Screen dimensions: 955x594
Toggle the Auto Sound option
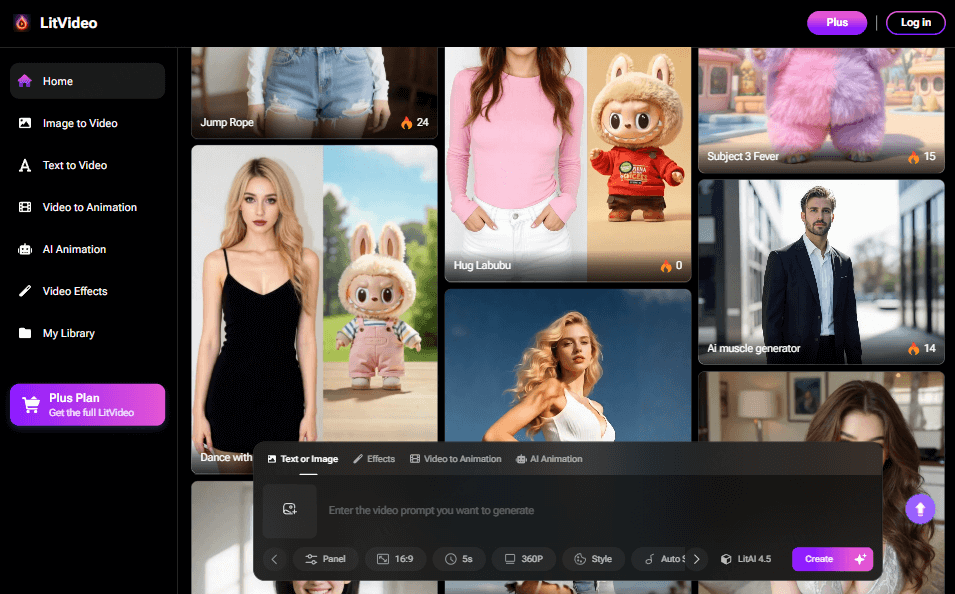pyautogui.click(x=668, y=559)
